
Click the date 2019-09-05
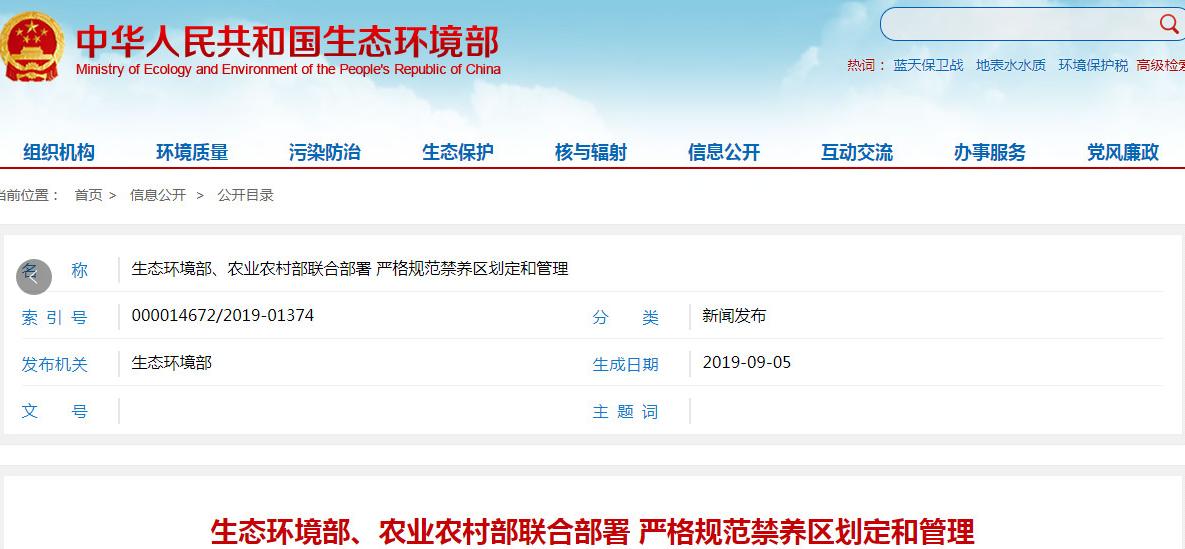[747, 362]
